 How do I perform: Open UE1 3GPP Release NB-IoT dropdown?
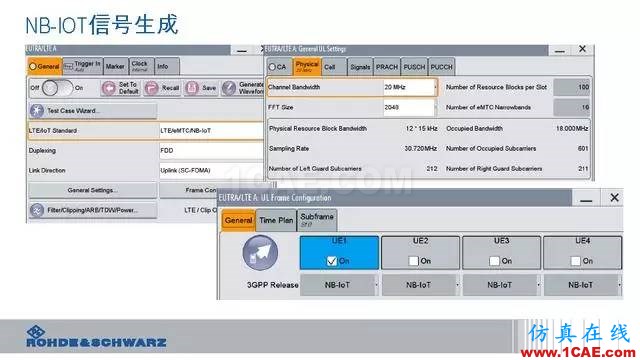339,285
